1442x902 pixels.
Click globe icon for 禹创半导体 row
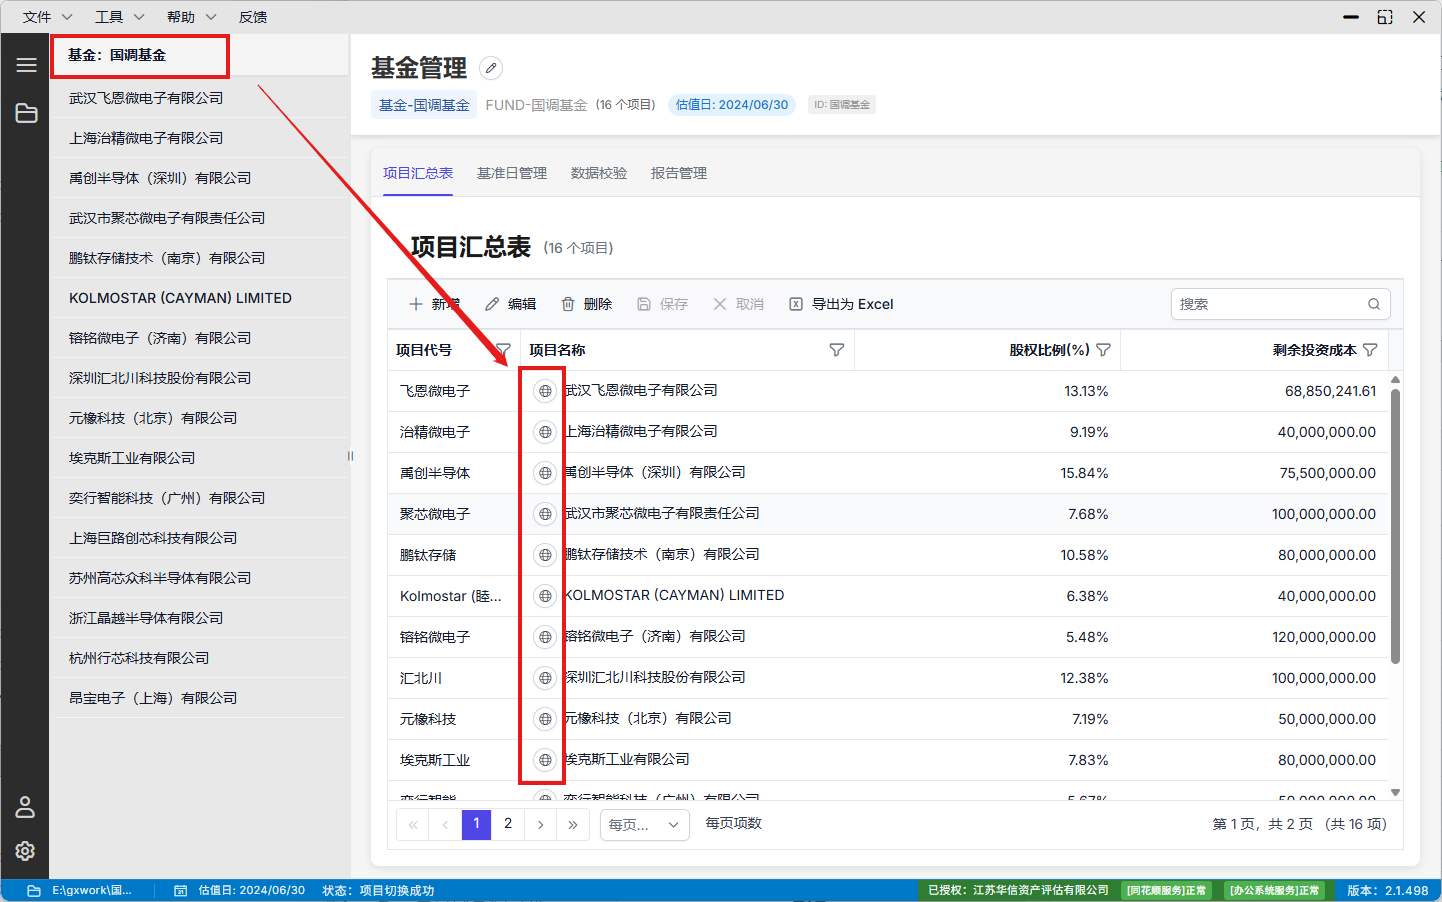tap(545, 473)
